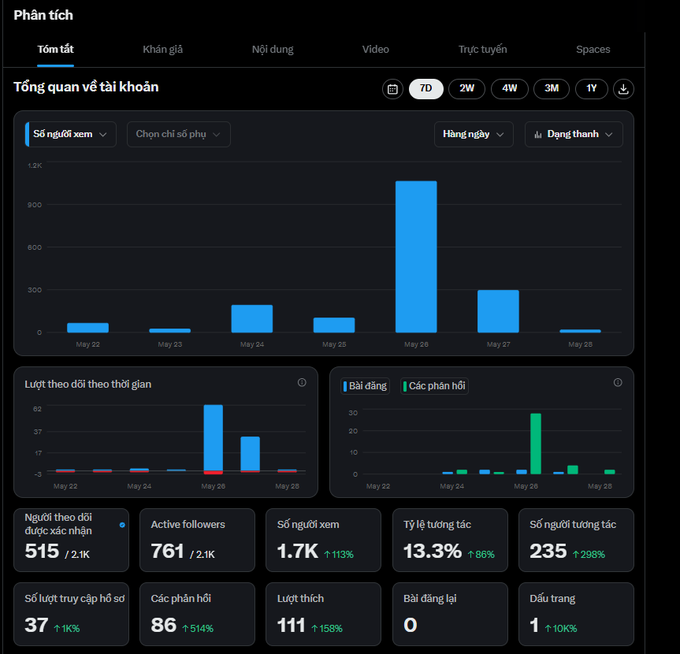Switch to the Khán giả tab
Viewport: 680px width, 654px height.
click(x=163, y=49)
